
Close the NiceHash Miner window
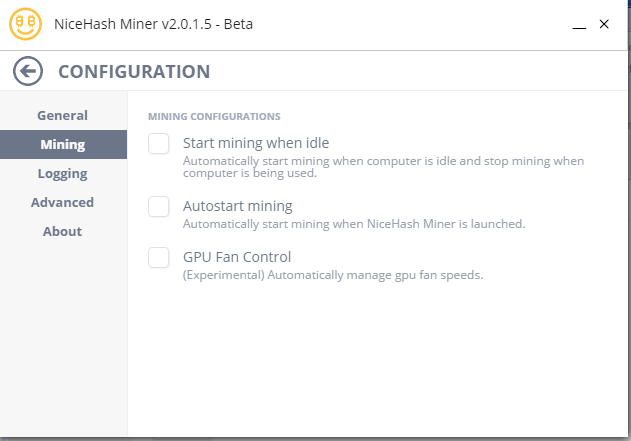(603, 24)
